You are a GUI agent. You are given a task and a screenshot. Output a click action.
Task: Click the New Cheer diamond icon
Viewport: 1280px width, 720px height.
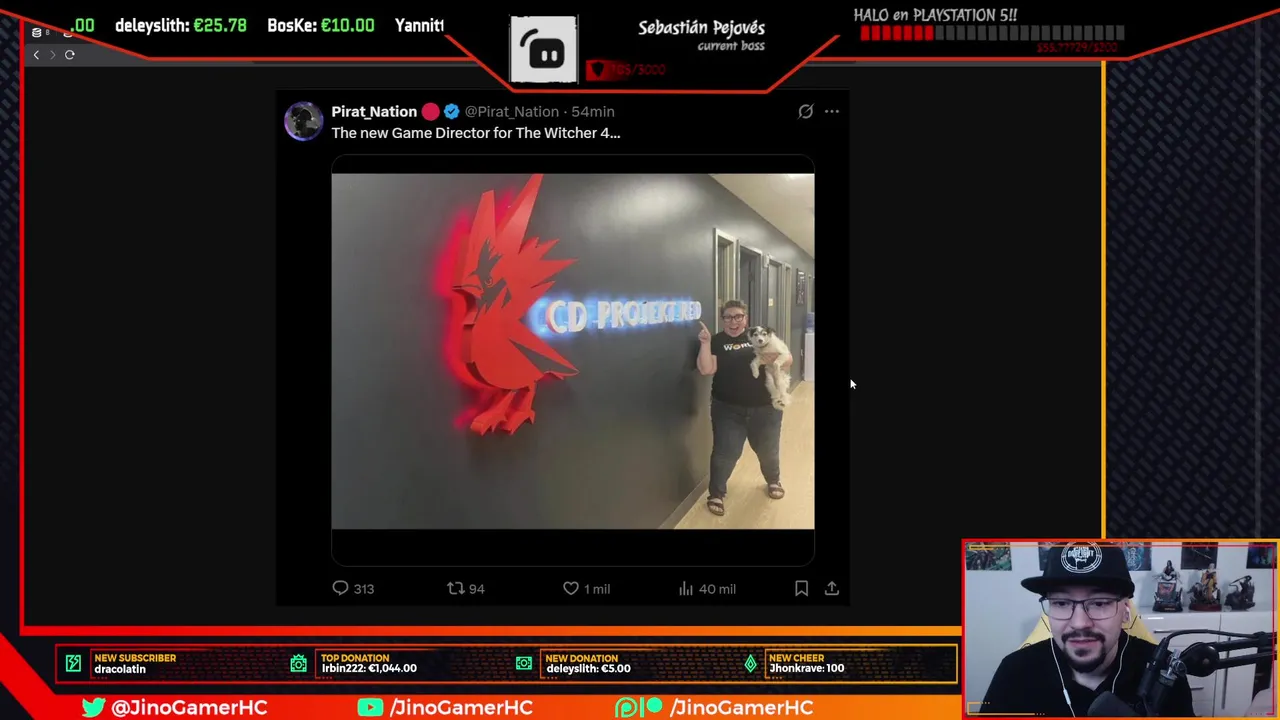tap(751, 663)
